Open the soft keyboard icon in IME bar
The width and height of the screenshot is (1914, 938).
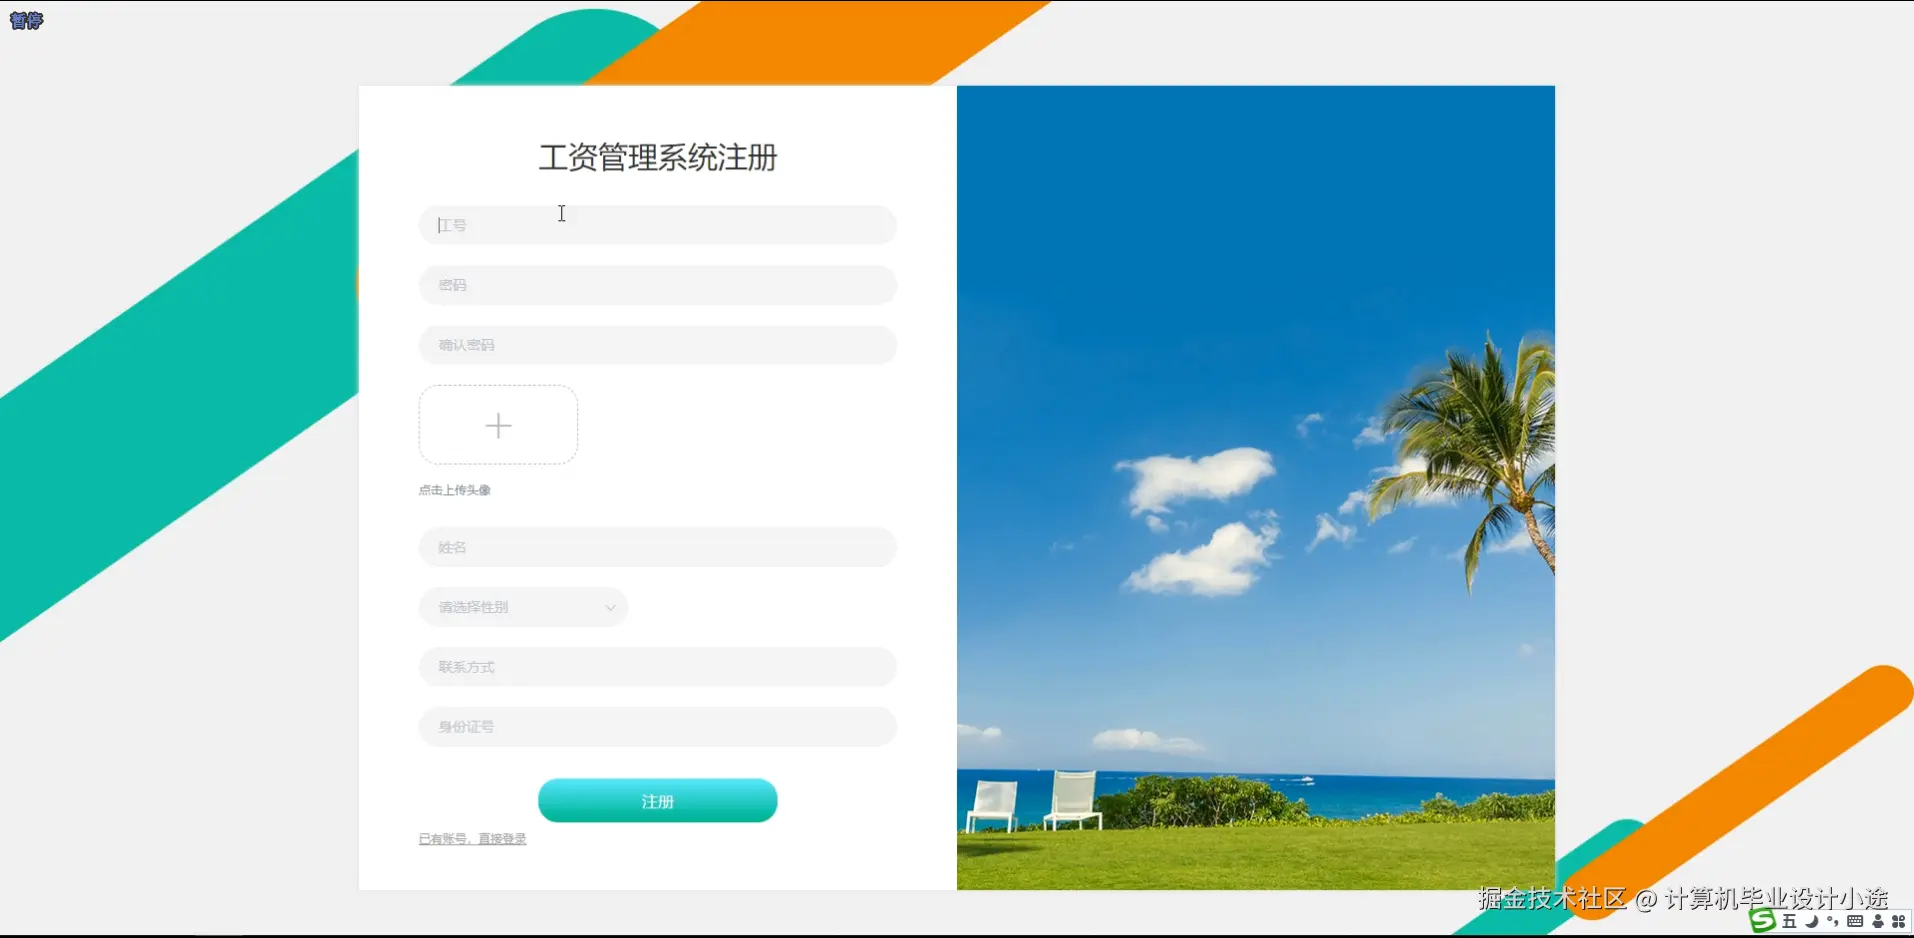pyautogui.click(x=1855, y=921)
